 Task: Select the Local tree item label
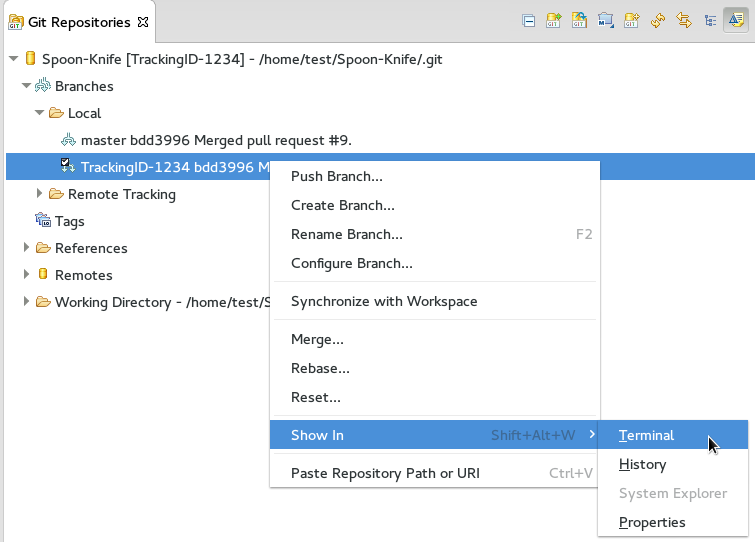(84, 113)
